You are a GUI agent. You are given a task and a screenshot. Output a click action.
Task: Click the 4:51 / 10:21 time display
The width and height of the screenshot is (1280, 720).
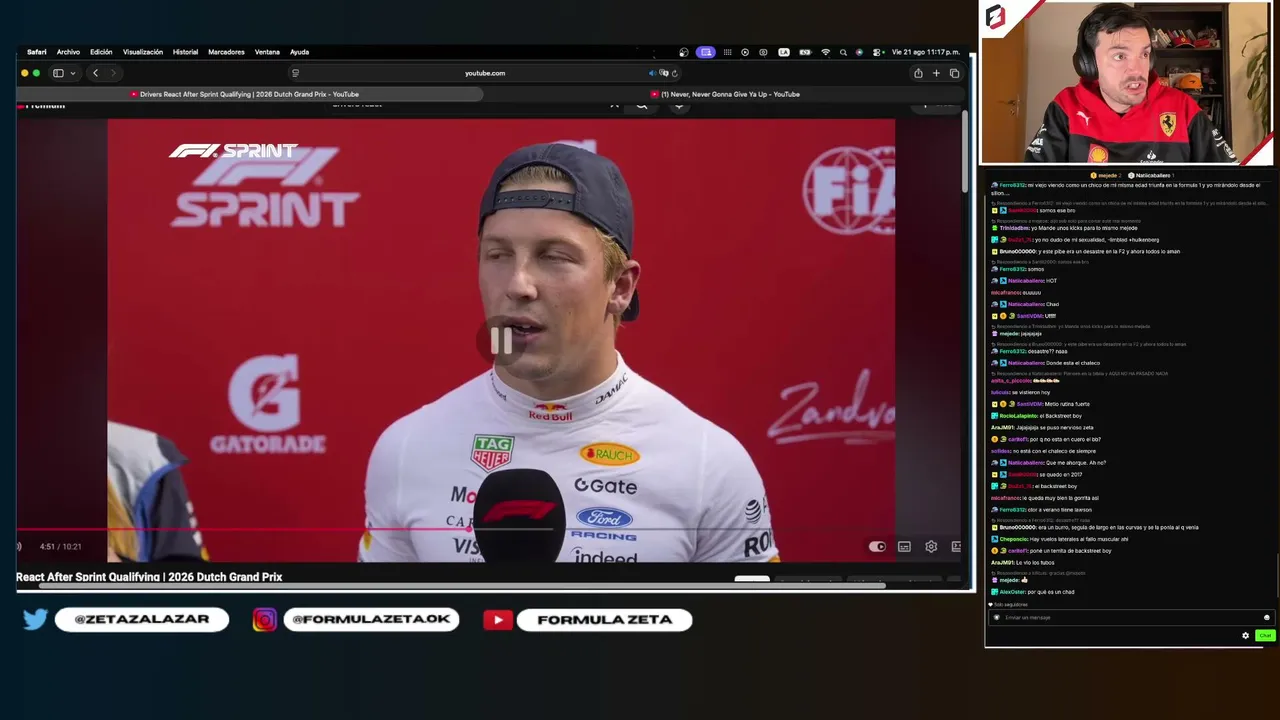[60, 547]
